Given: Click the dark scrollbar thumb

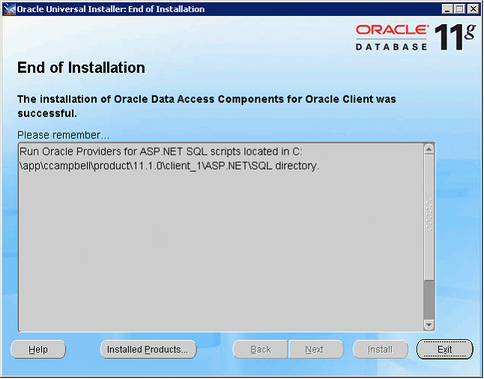Looking at the screenshot, I should point(429,299).
